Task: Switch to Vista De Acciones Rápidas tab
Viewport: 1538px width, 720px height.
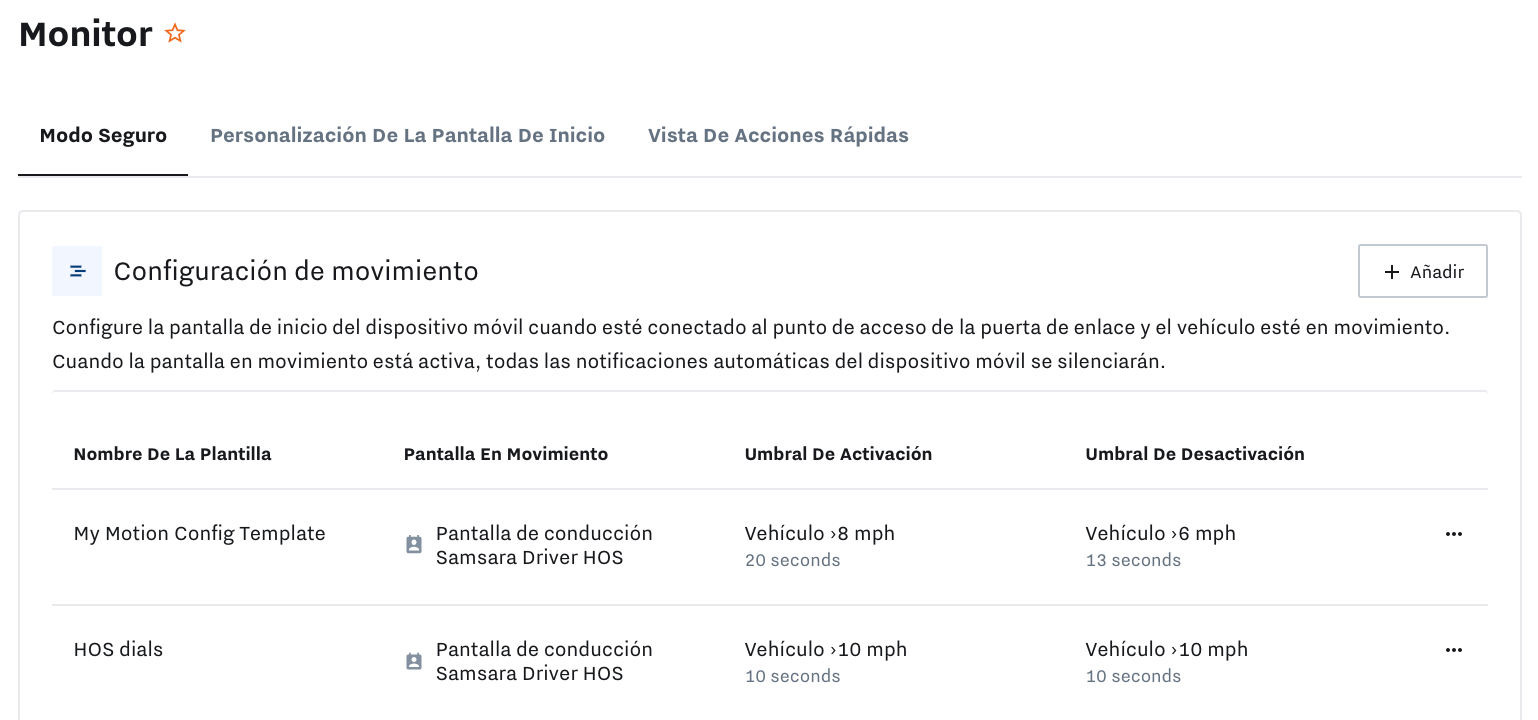Action: [x=778, y=135]
